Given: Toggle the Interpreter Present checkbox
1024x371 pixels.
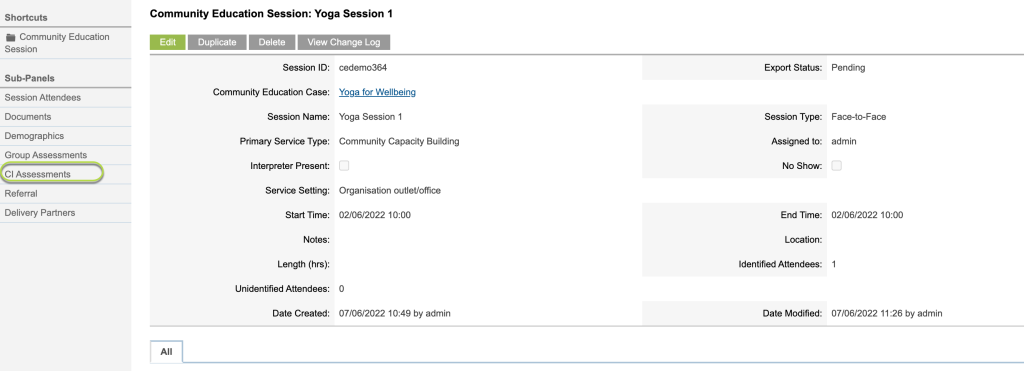Looking at the screenshot, I should [344, 166].
